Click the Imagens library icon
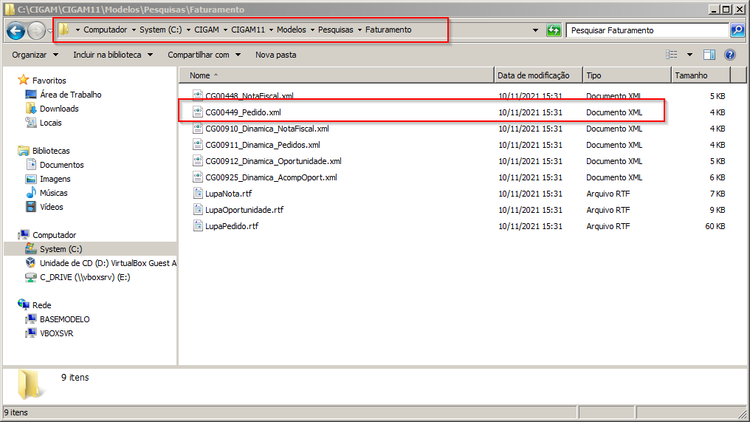 (x=31, y=178)
